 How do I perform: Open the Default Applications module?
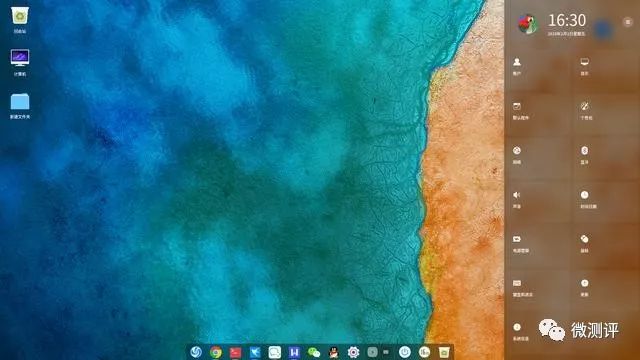tap(520, 111)
